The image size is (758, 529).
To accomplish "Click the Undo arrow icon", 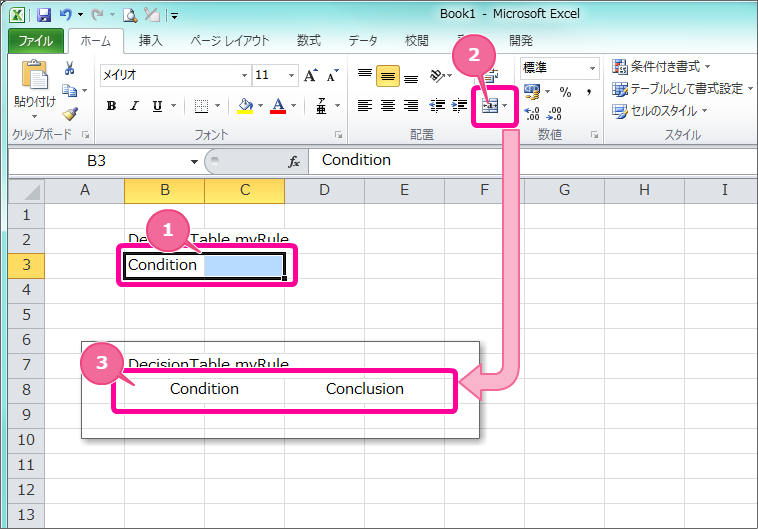I will click(x=65, y=15).
